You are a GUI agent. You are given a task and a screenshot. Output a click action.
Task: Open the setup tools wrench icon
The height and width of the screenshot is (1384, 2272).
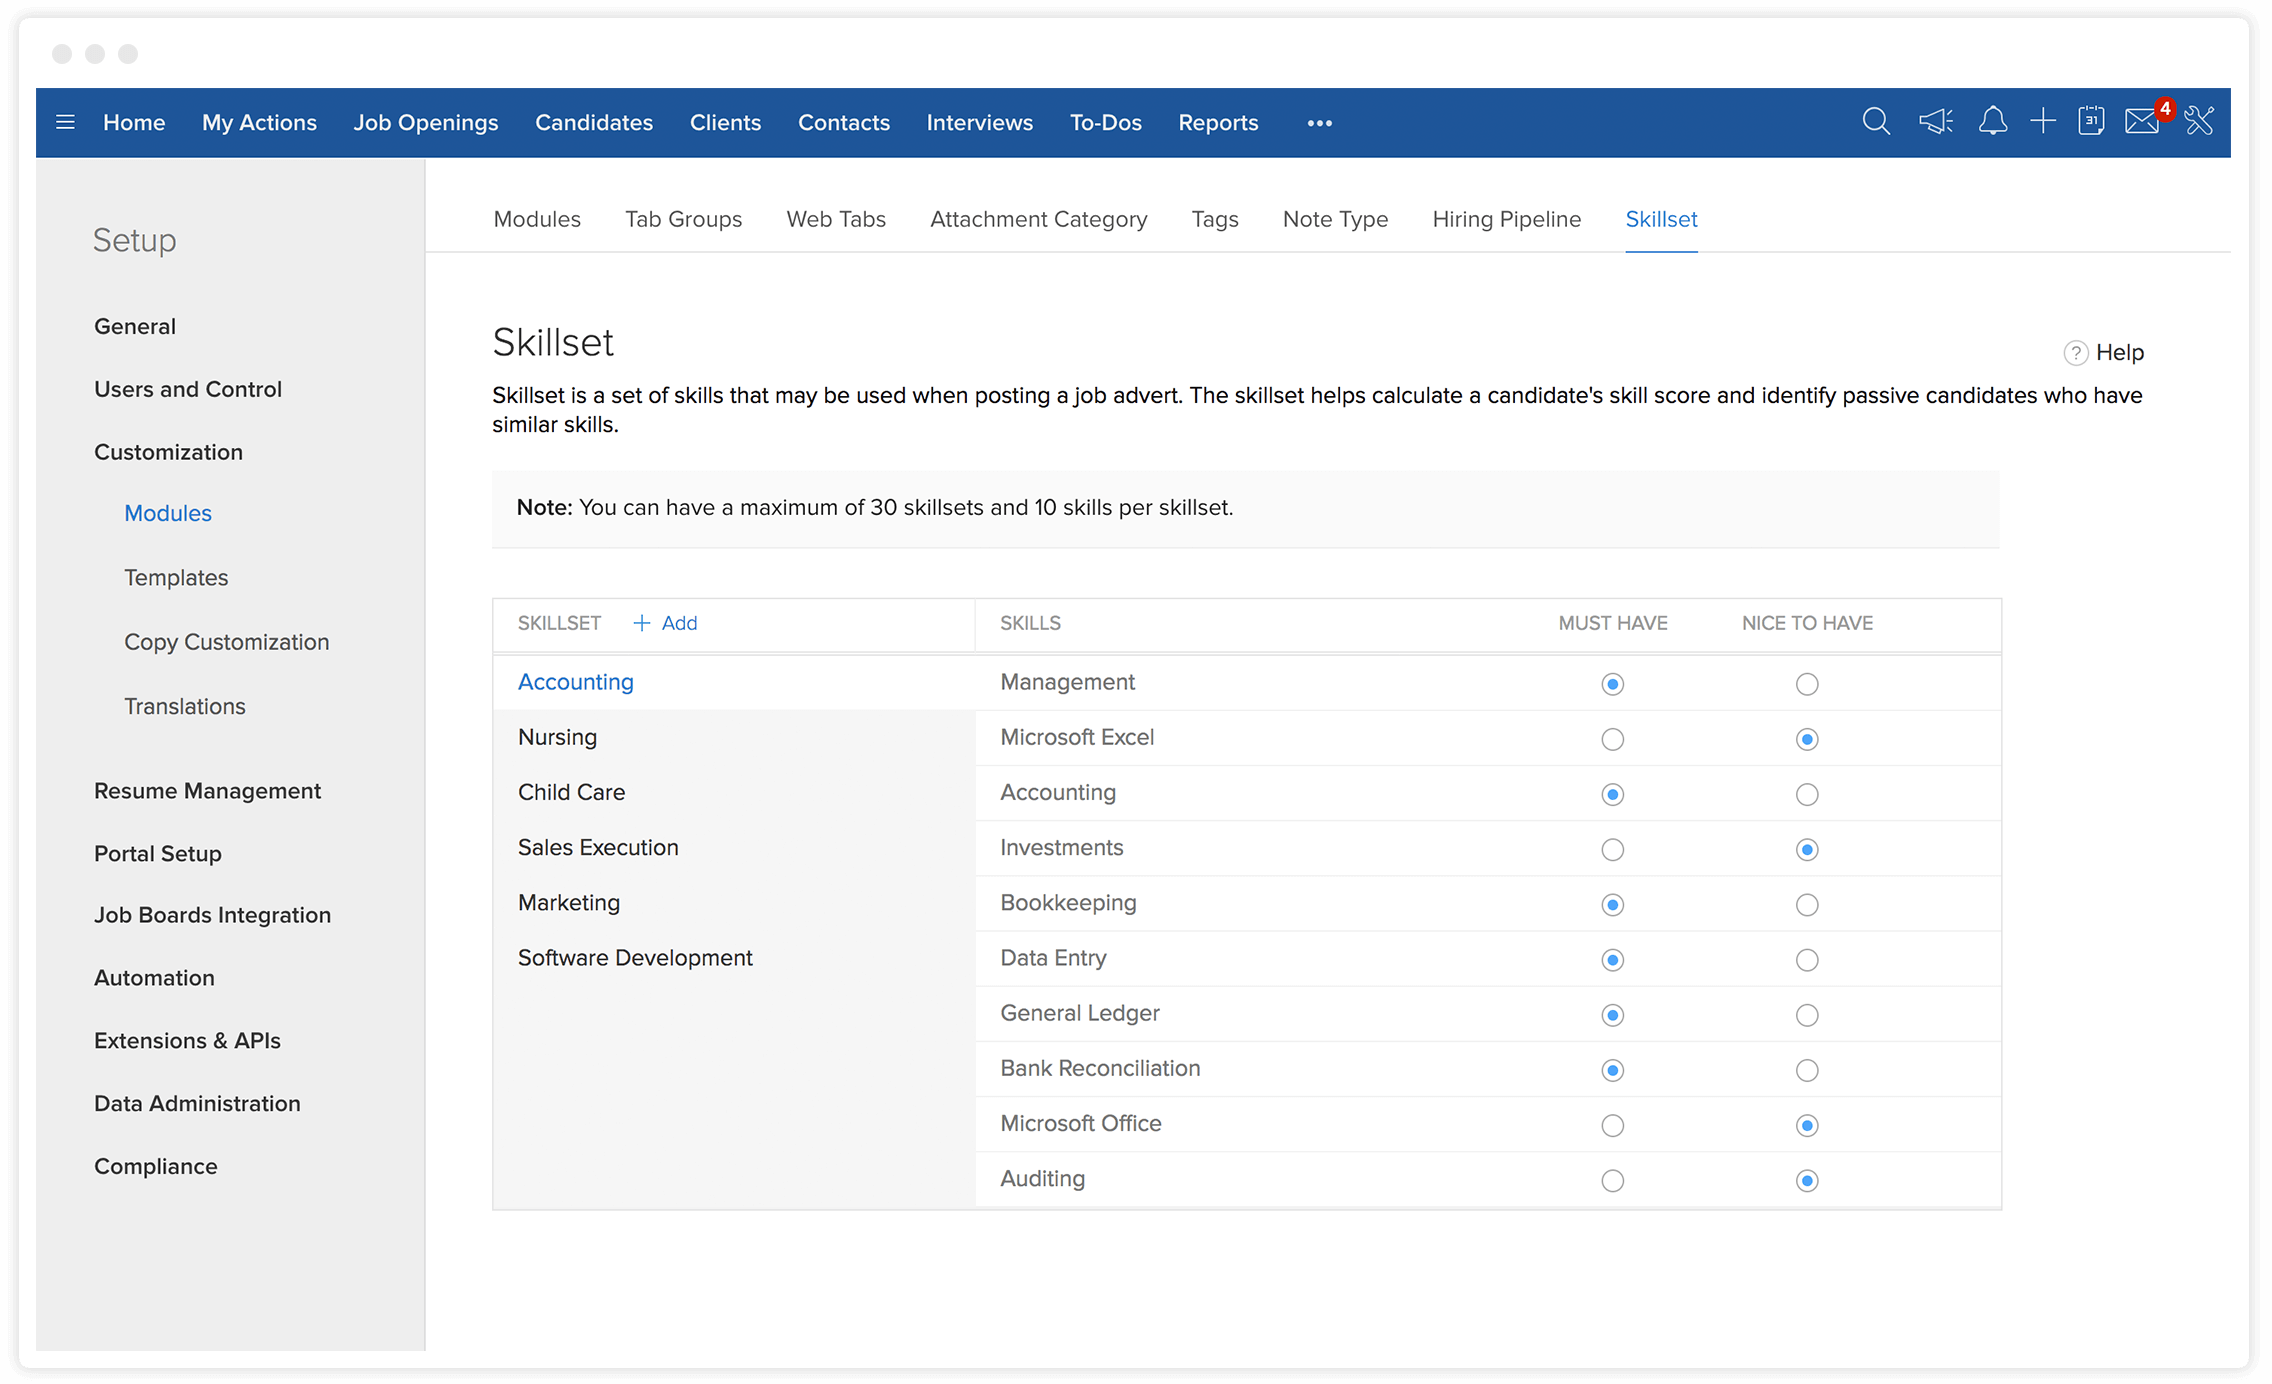[x=2199, y=122]
